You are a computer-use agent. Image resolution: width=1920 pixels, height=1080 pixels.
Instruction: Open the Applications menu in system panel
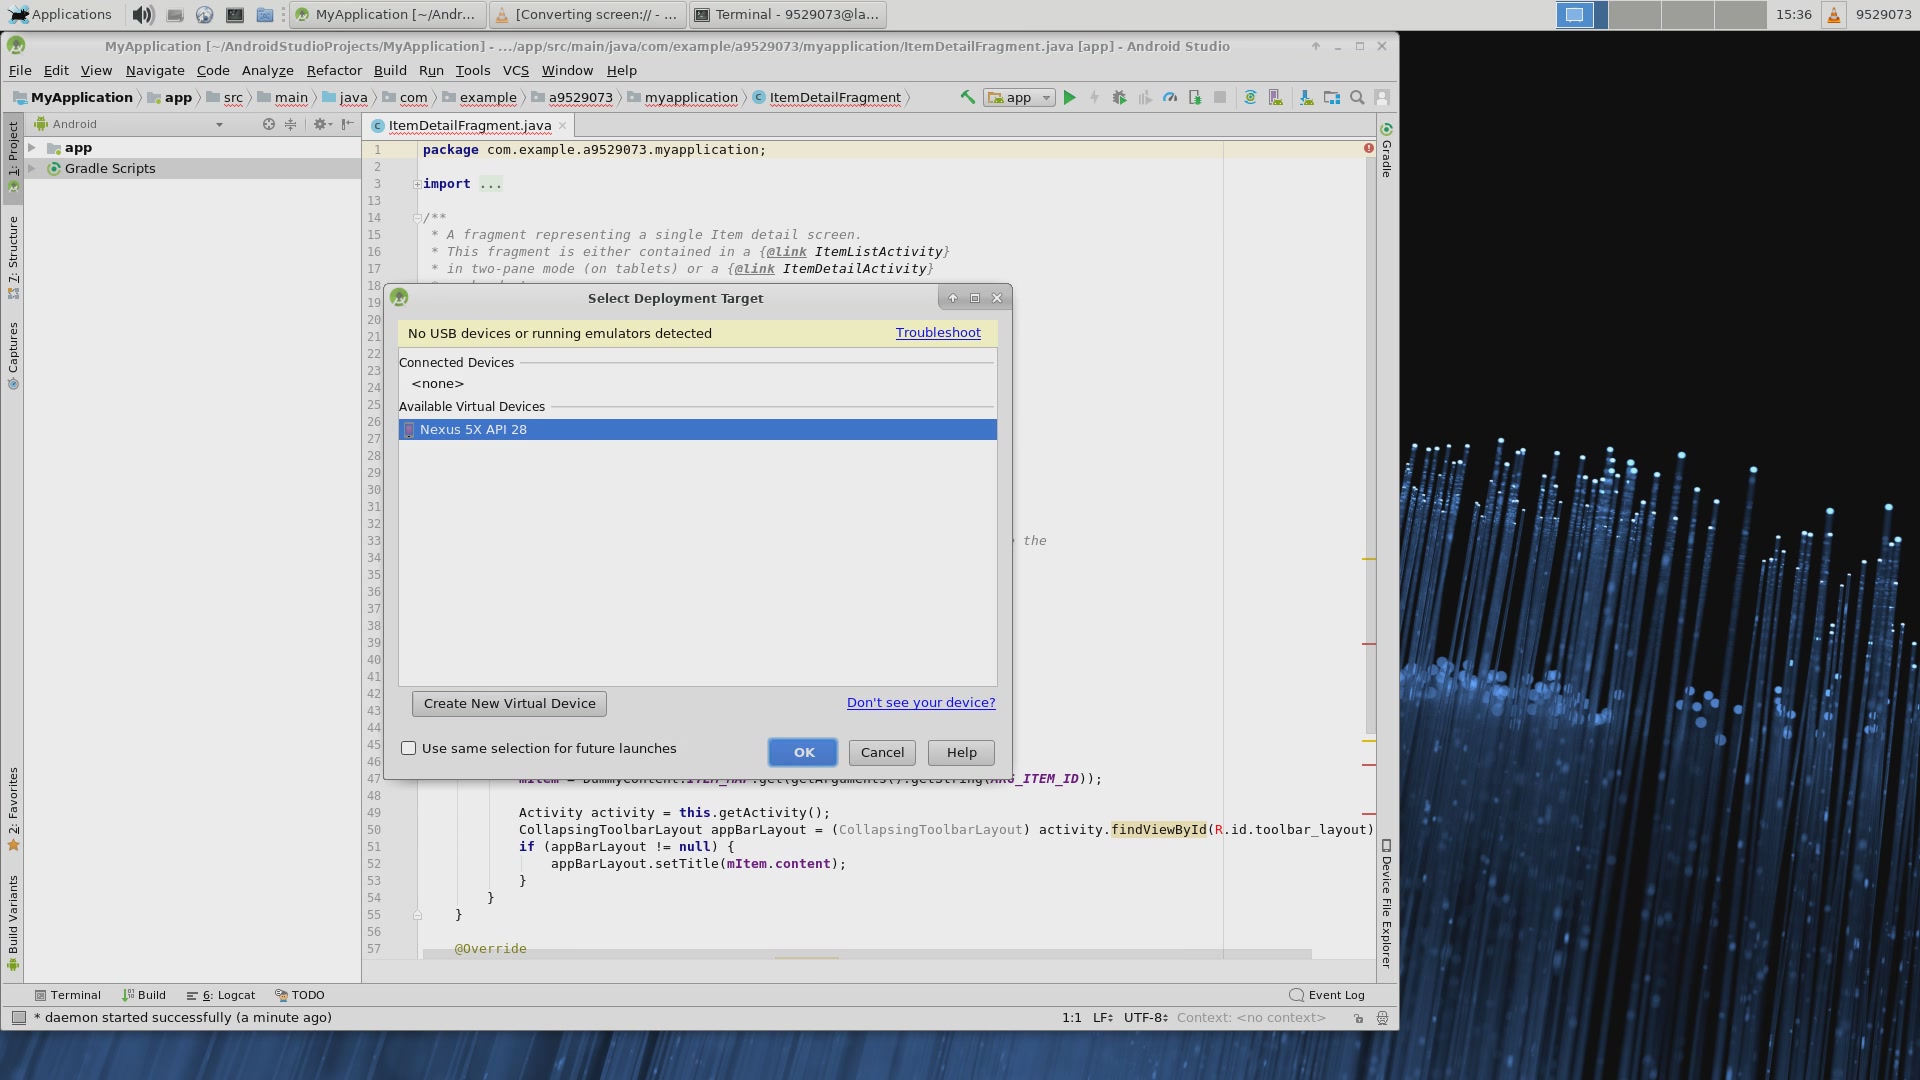tap(60, 14)
